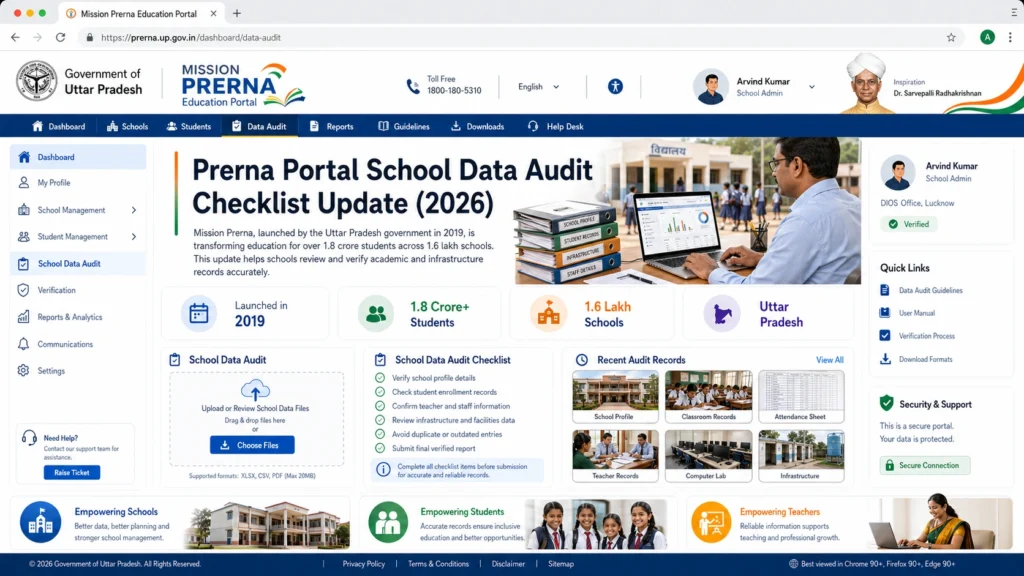Open the English language dropdown
This screenshot has width=1024, height=576.
coord(539,86)
